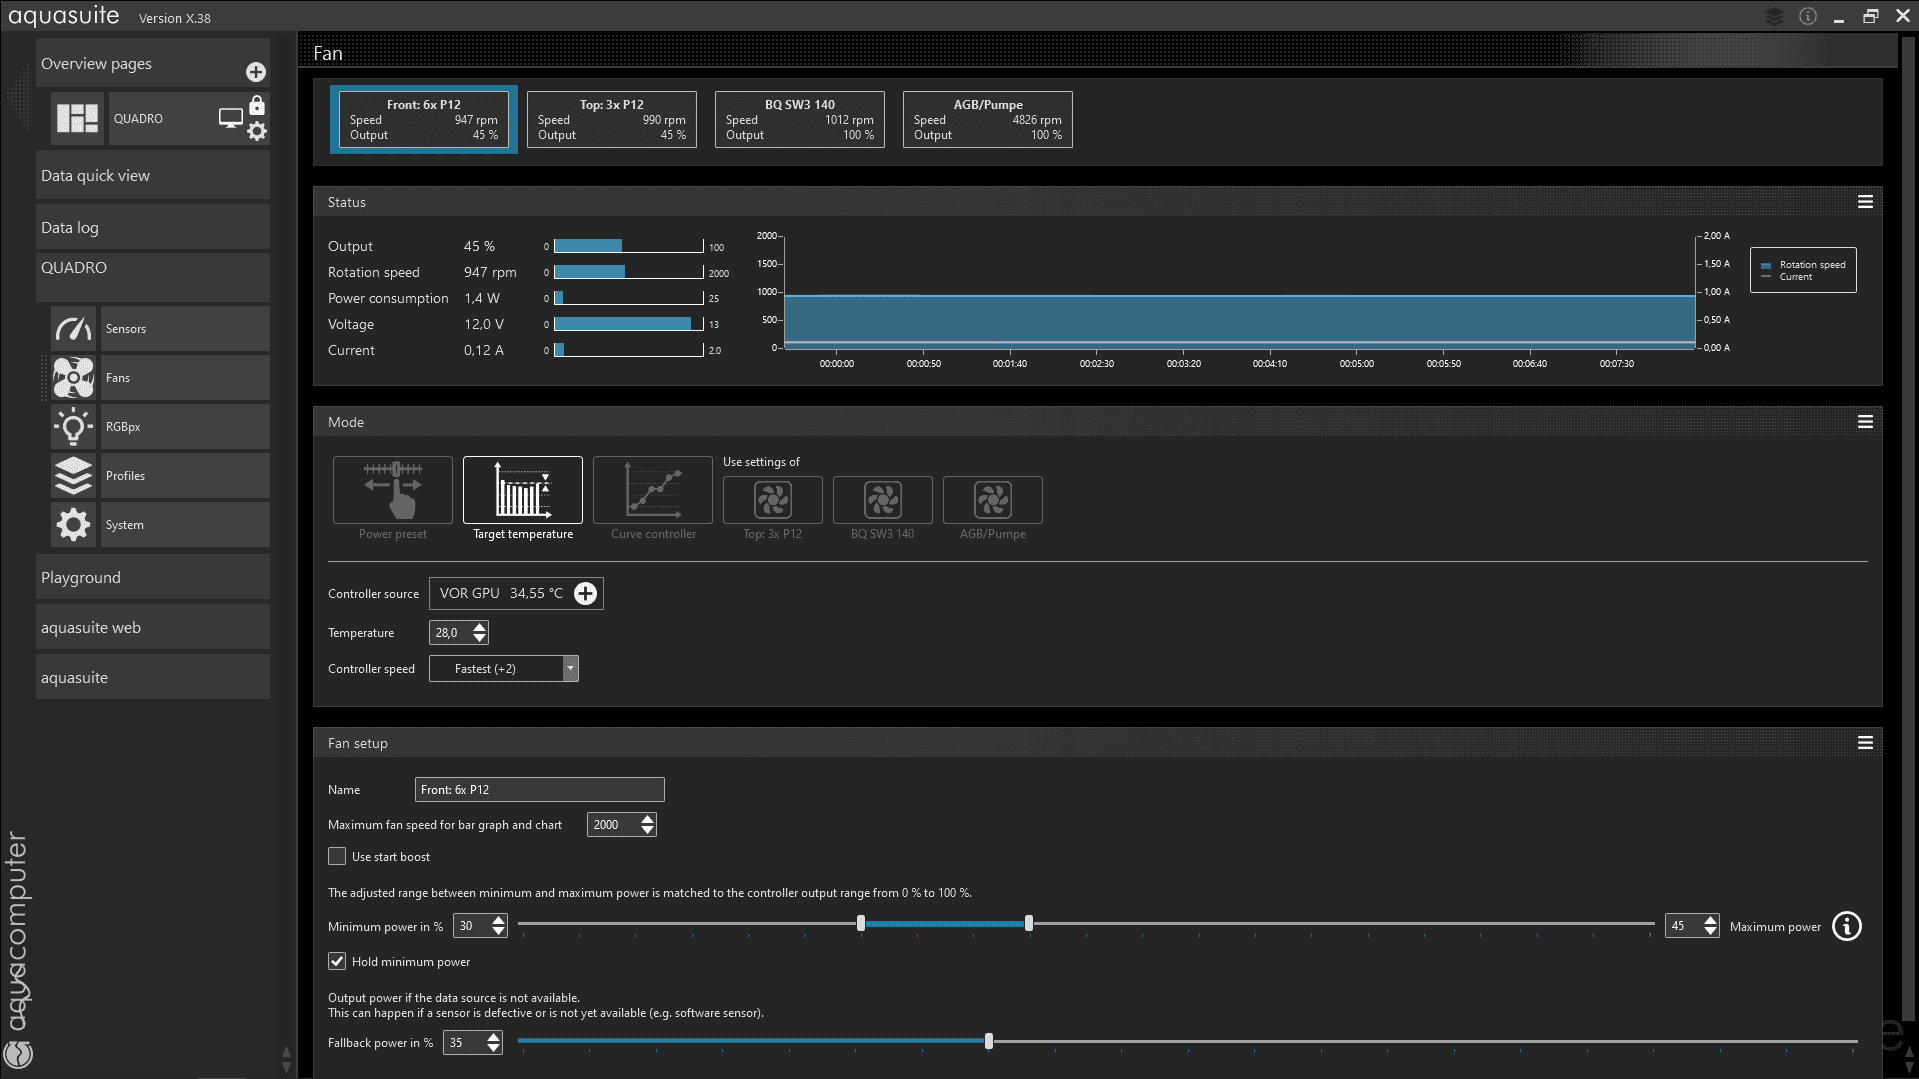Screen dimensions: 1919x1079
Task: Increase maximum fan speed stepper
Action: (648, 819)
